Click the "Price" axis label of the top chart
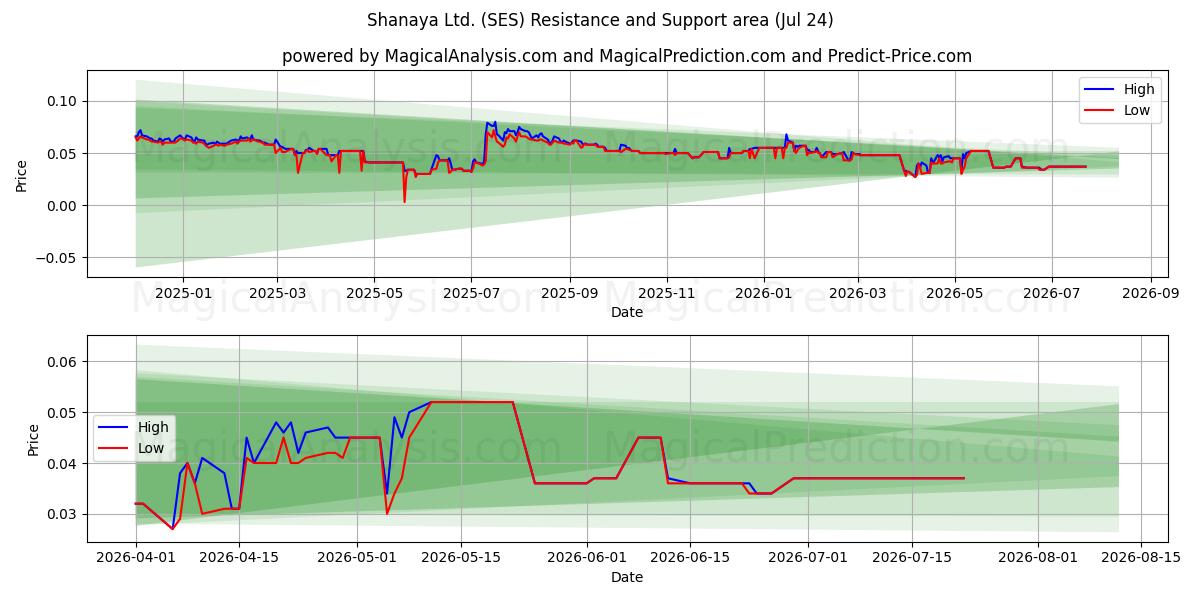Screen dimensions: 1200x600 pos(22,174)
